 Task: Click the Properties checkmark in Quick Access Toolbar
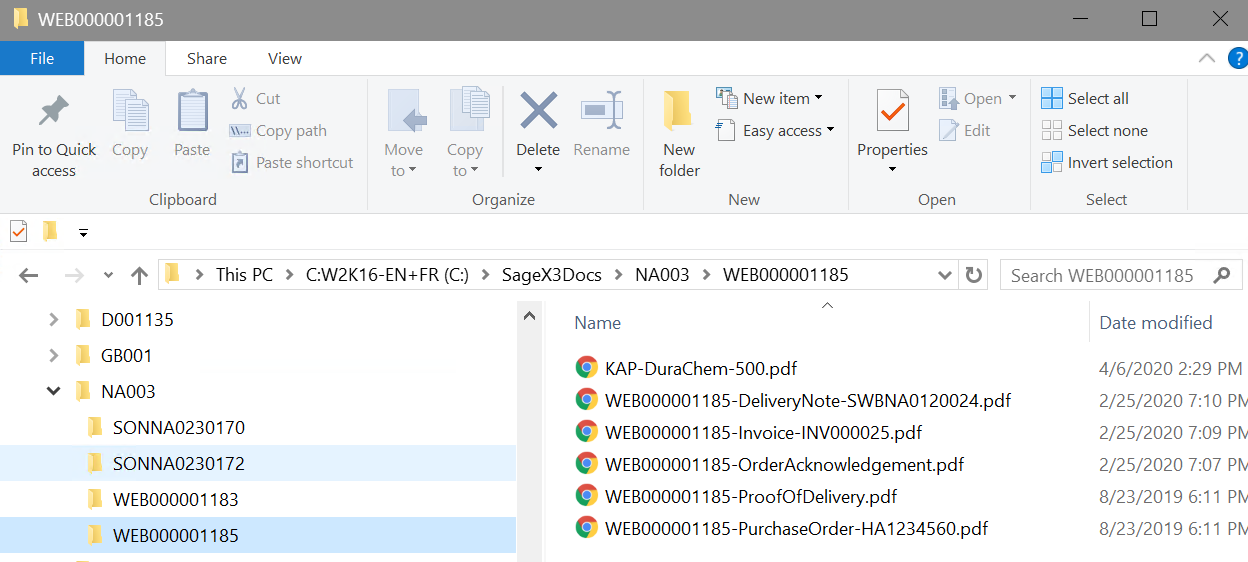tap(18, 232)
